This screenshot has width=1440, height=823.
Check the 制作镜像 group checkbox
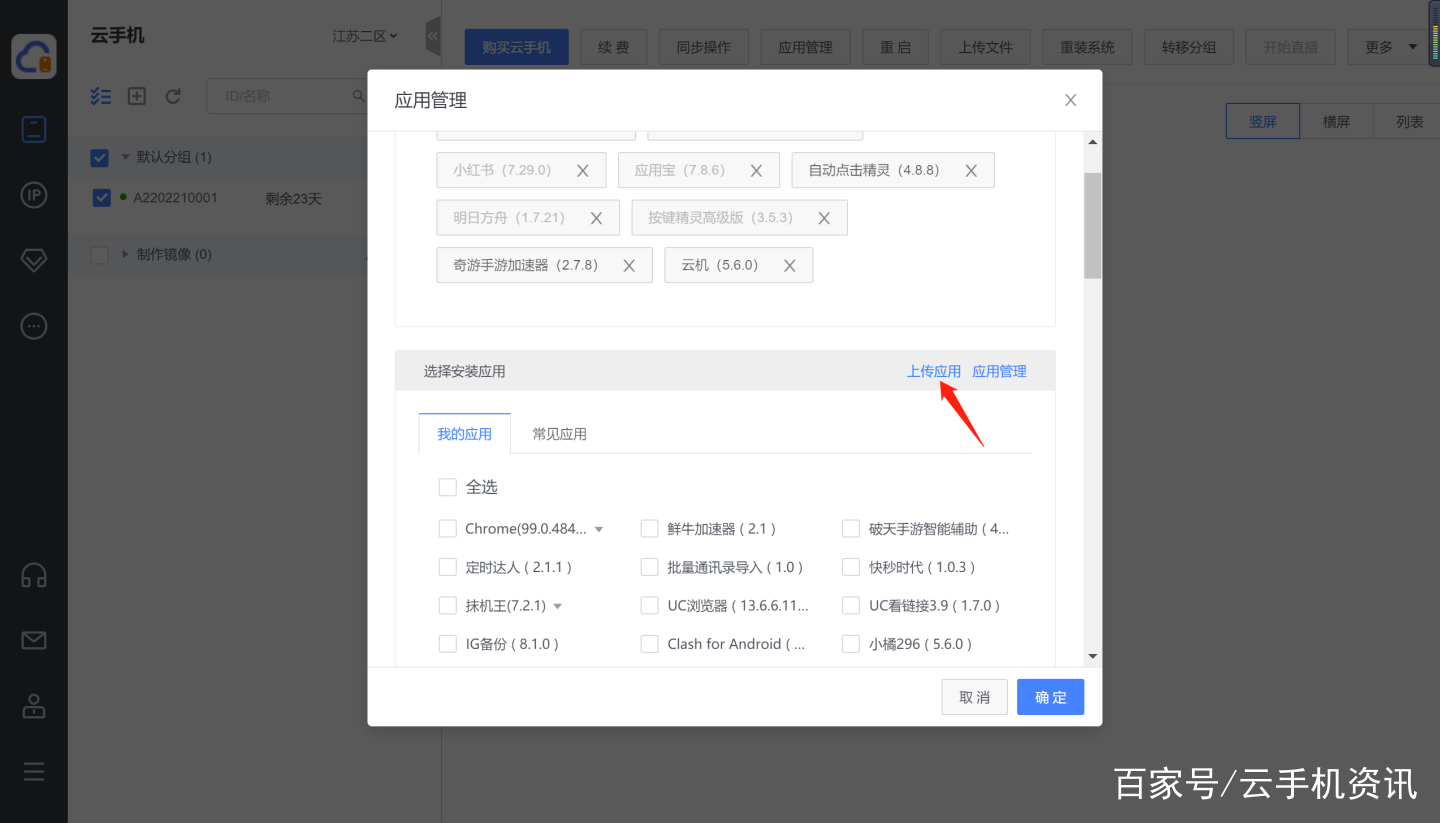tap(100, 255)
